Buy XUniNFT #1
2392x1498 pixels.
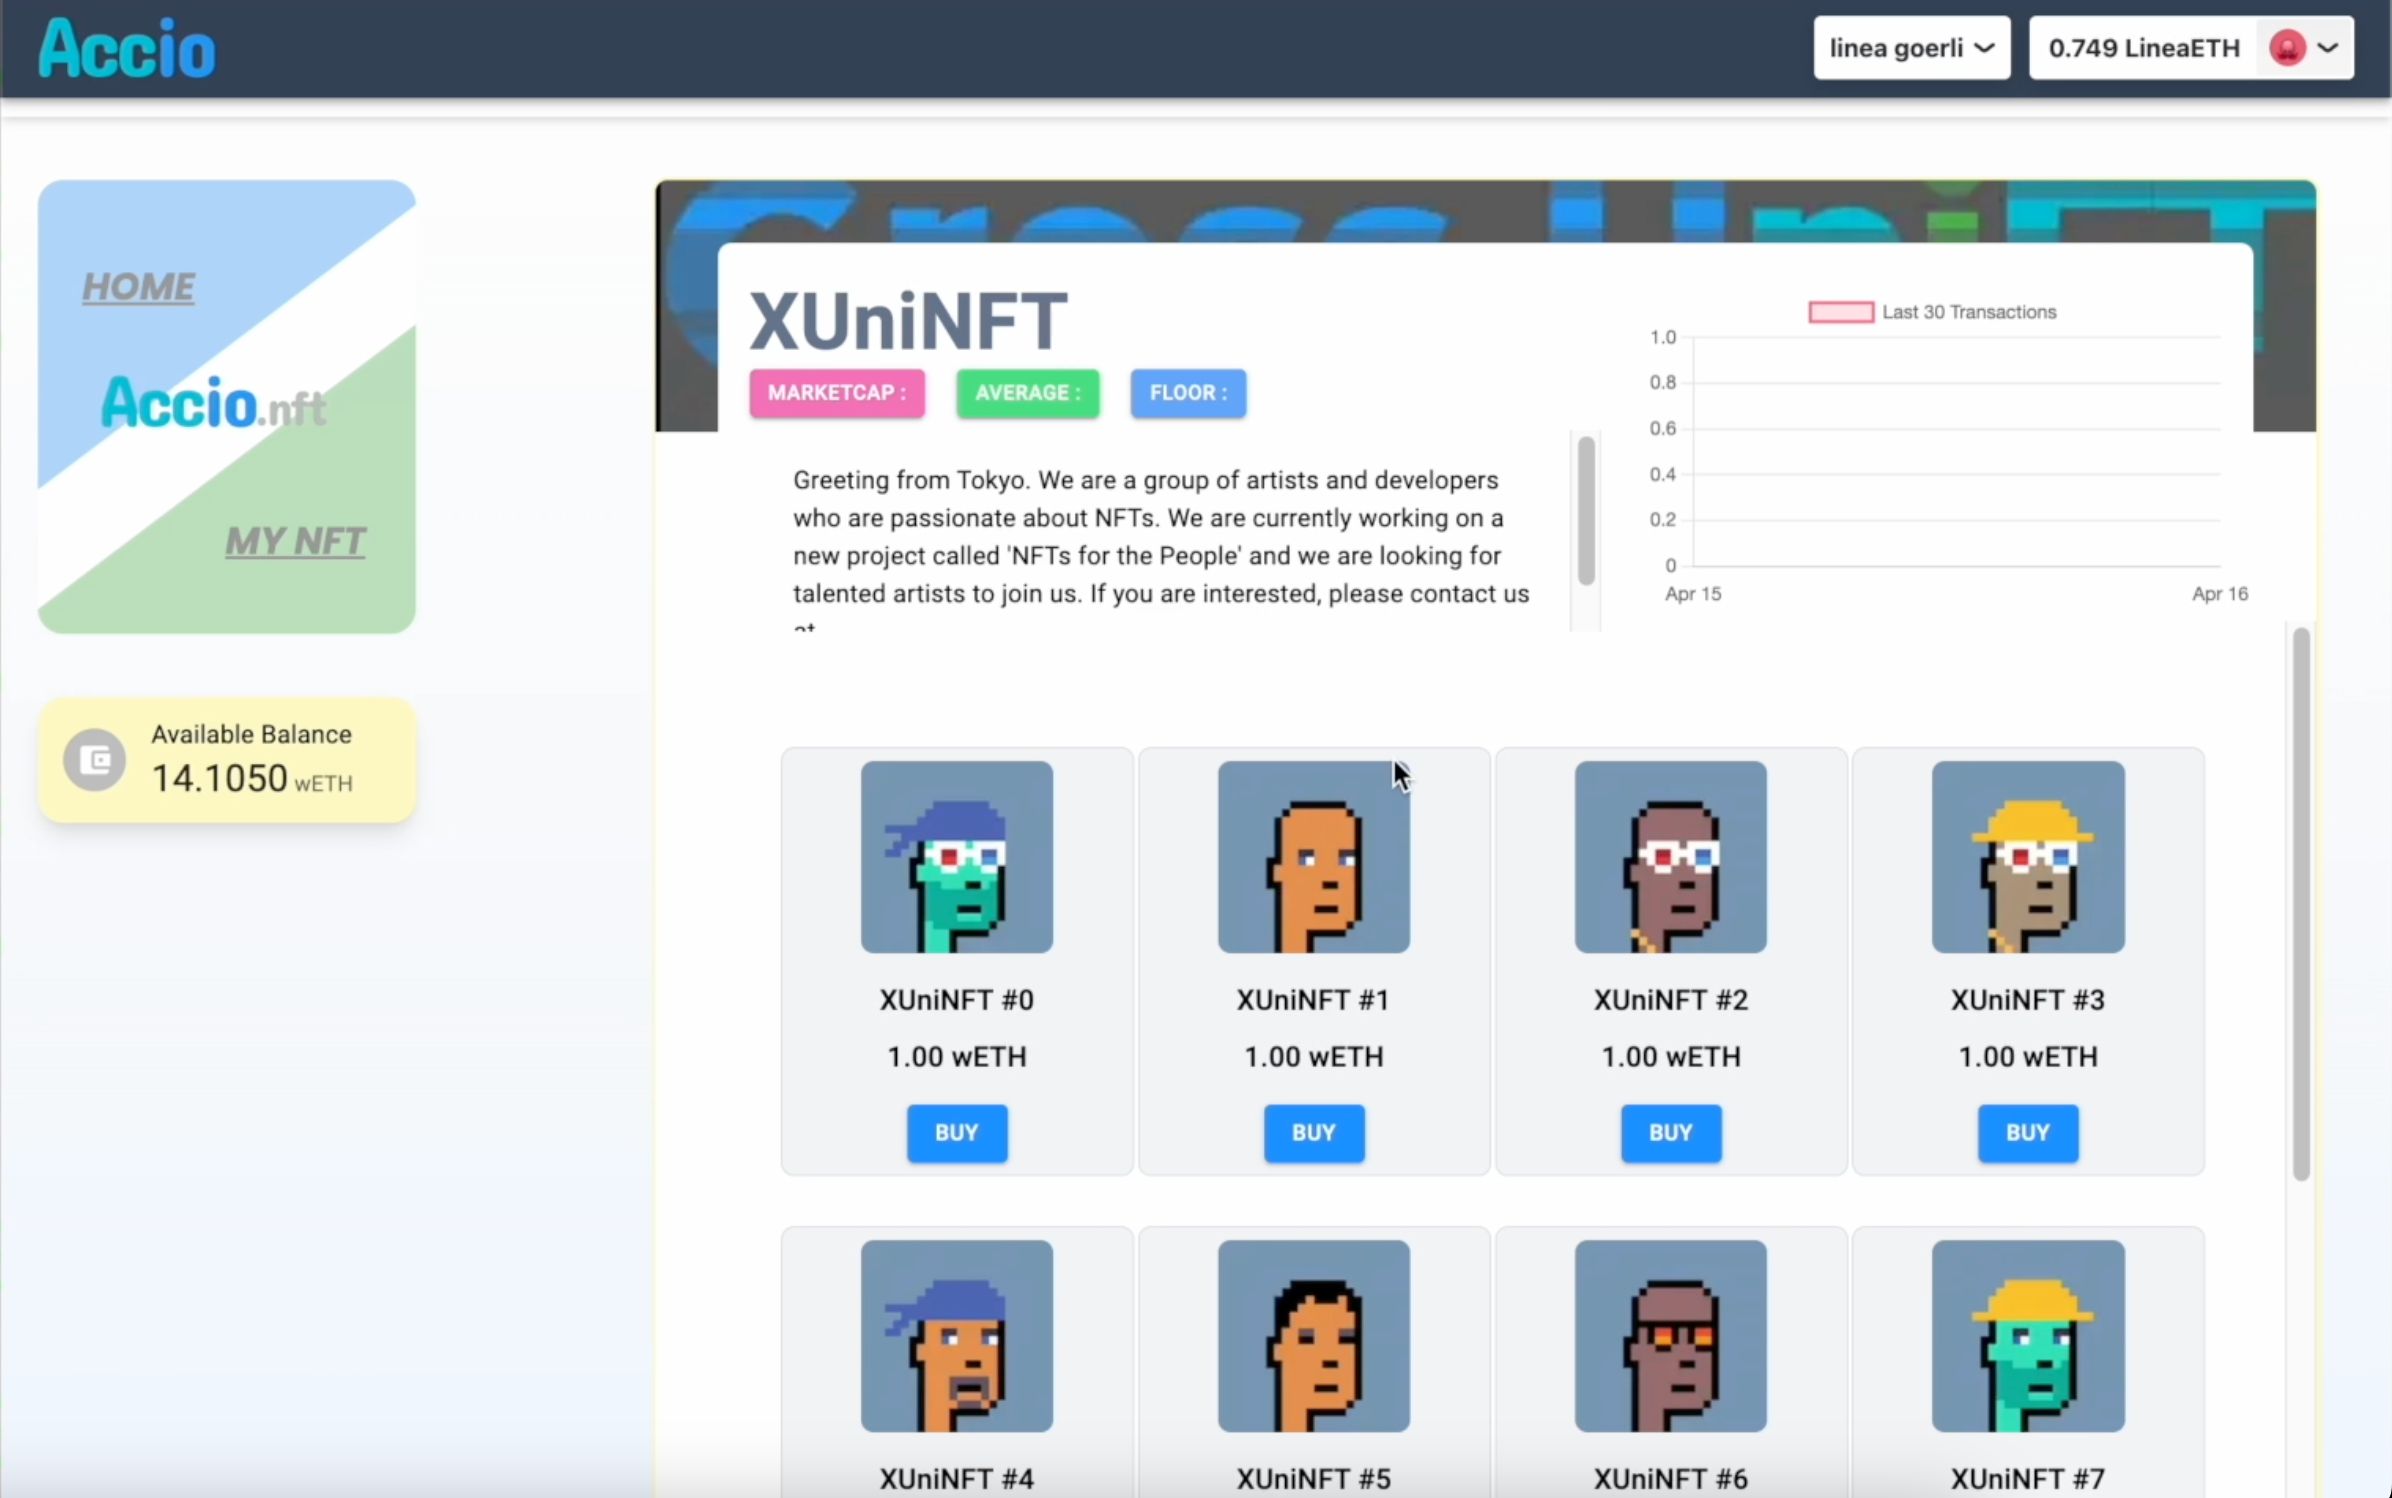1314,1133
